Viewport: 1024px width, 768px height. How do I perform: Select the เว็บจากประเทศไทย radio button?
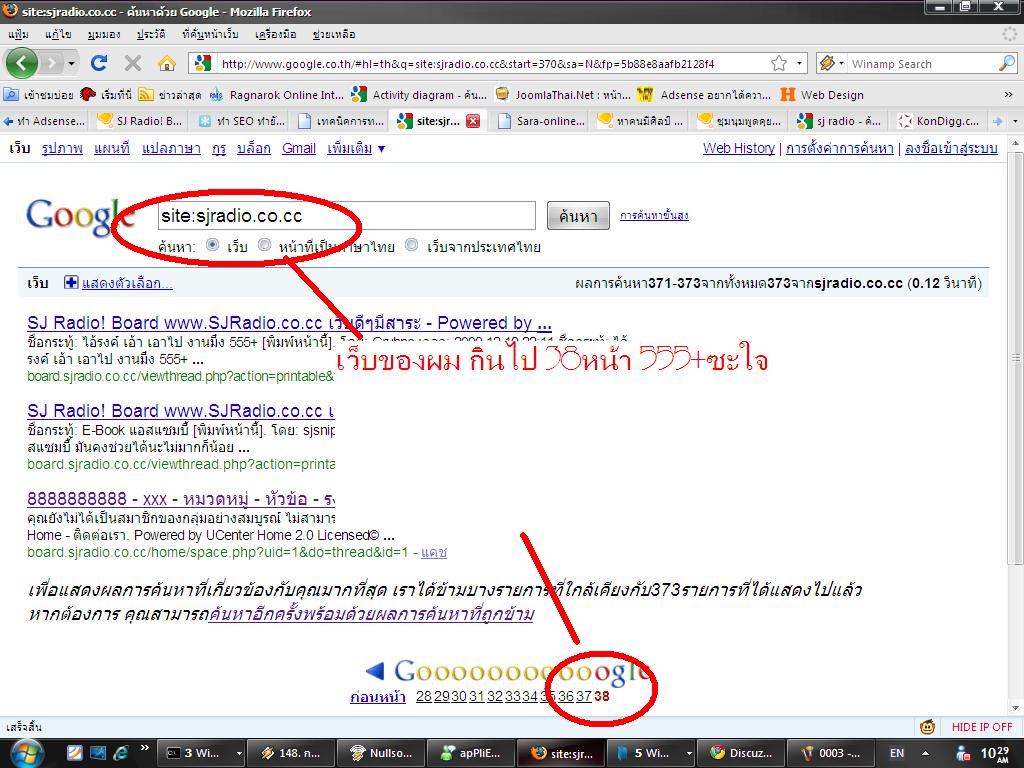click(411, 245)
